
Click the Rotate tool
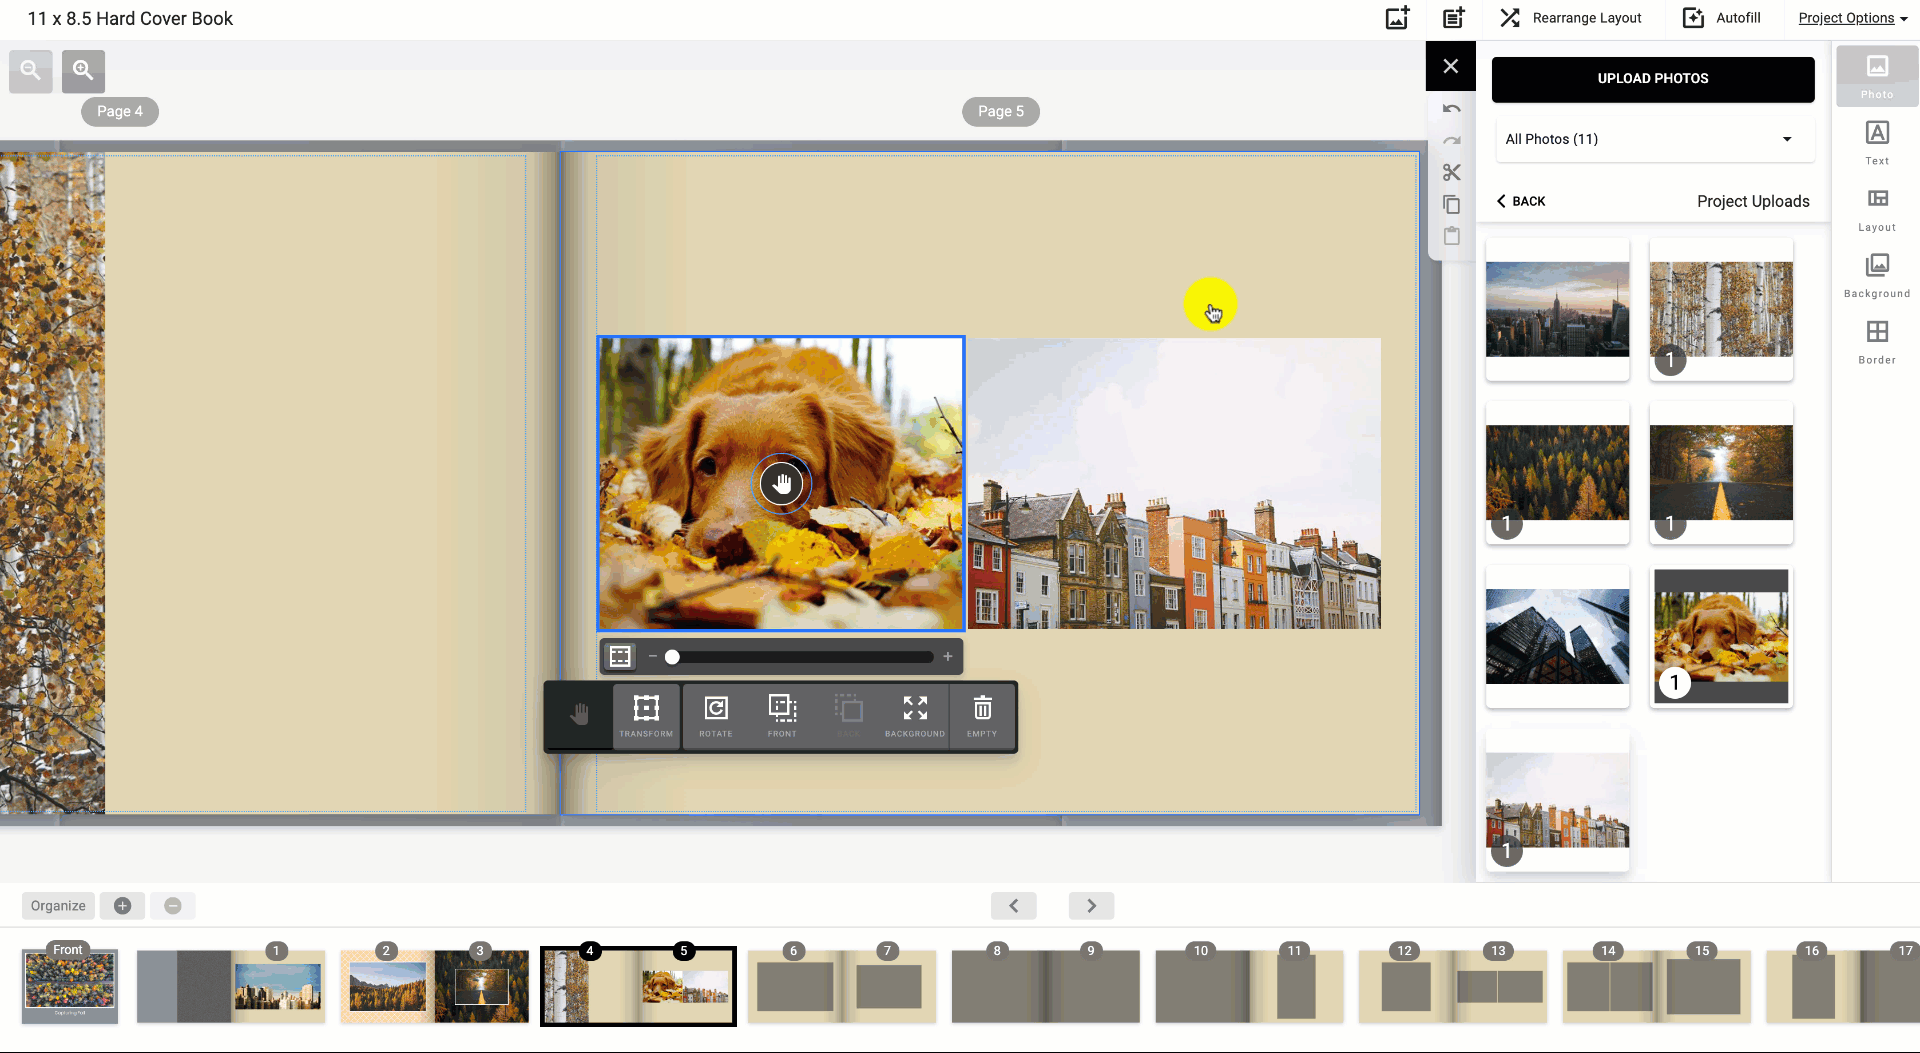(x=716, y=716)
